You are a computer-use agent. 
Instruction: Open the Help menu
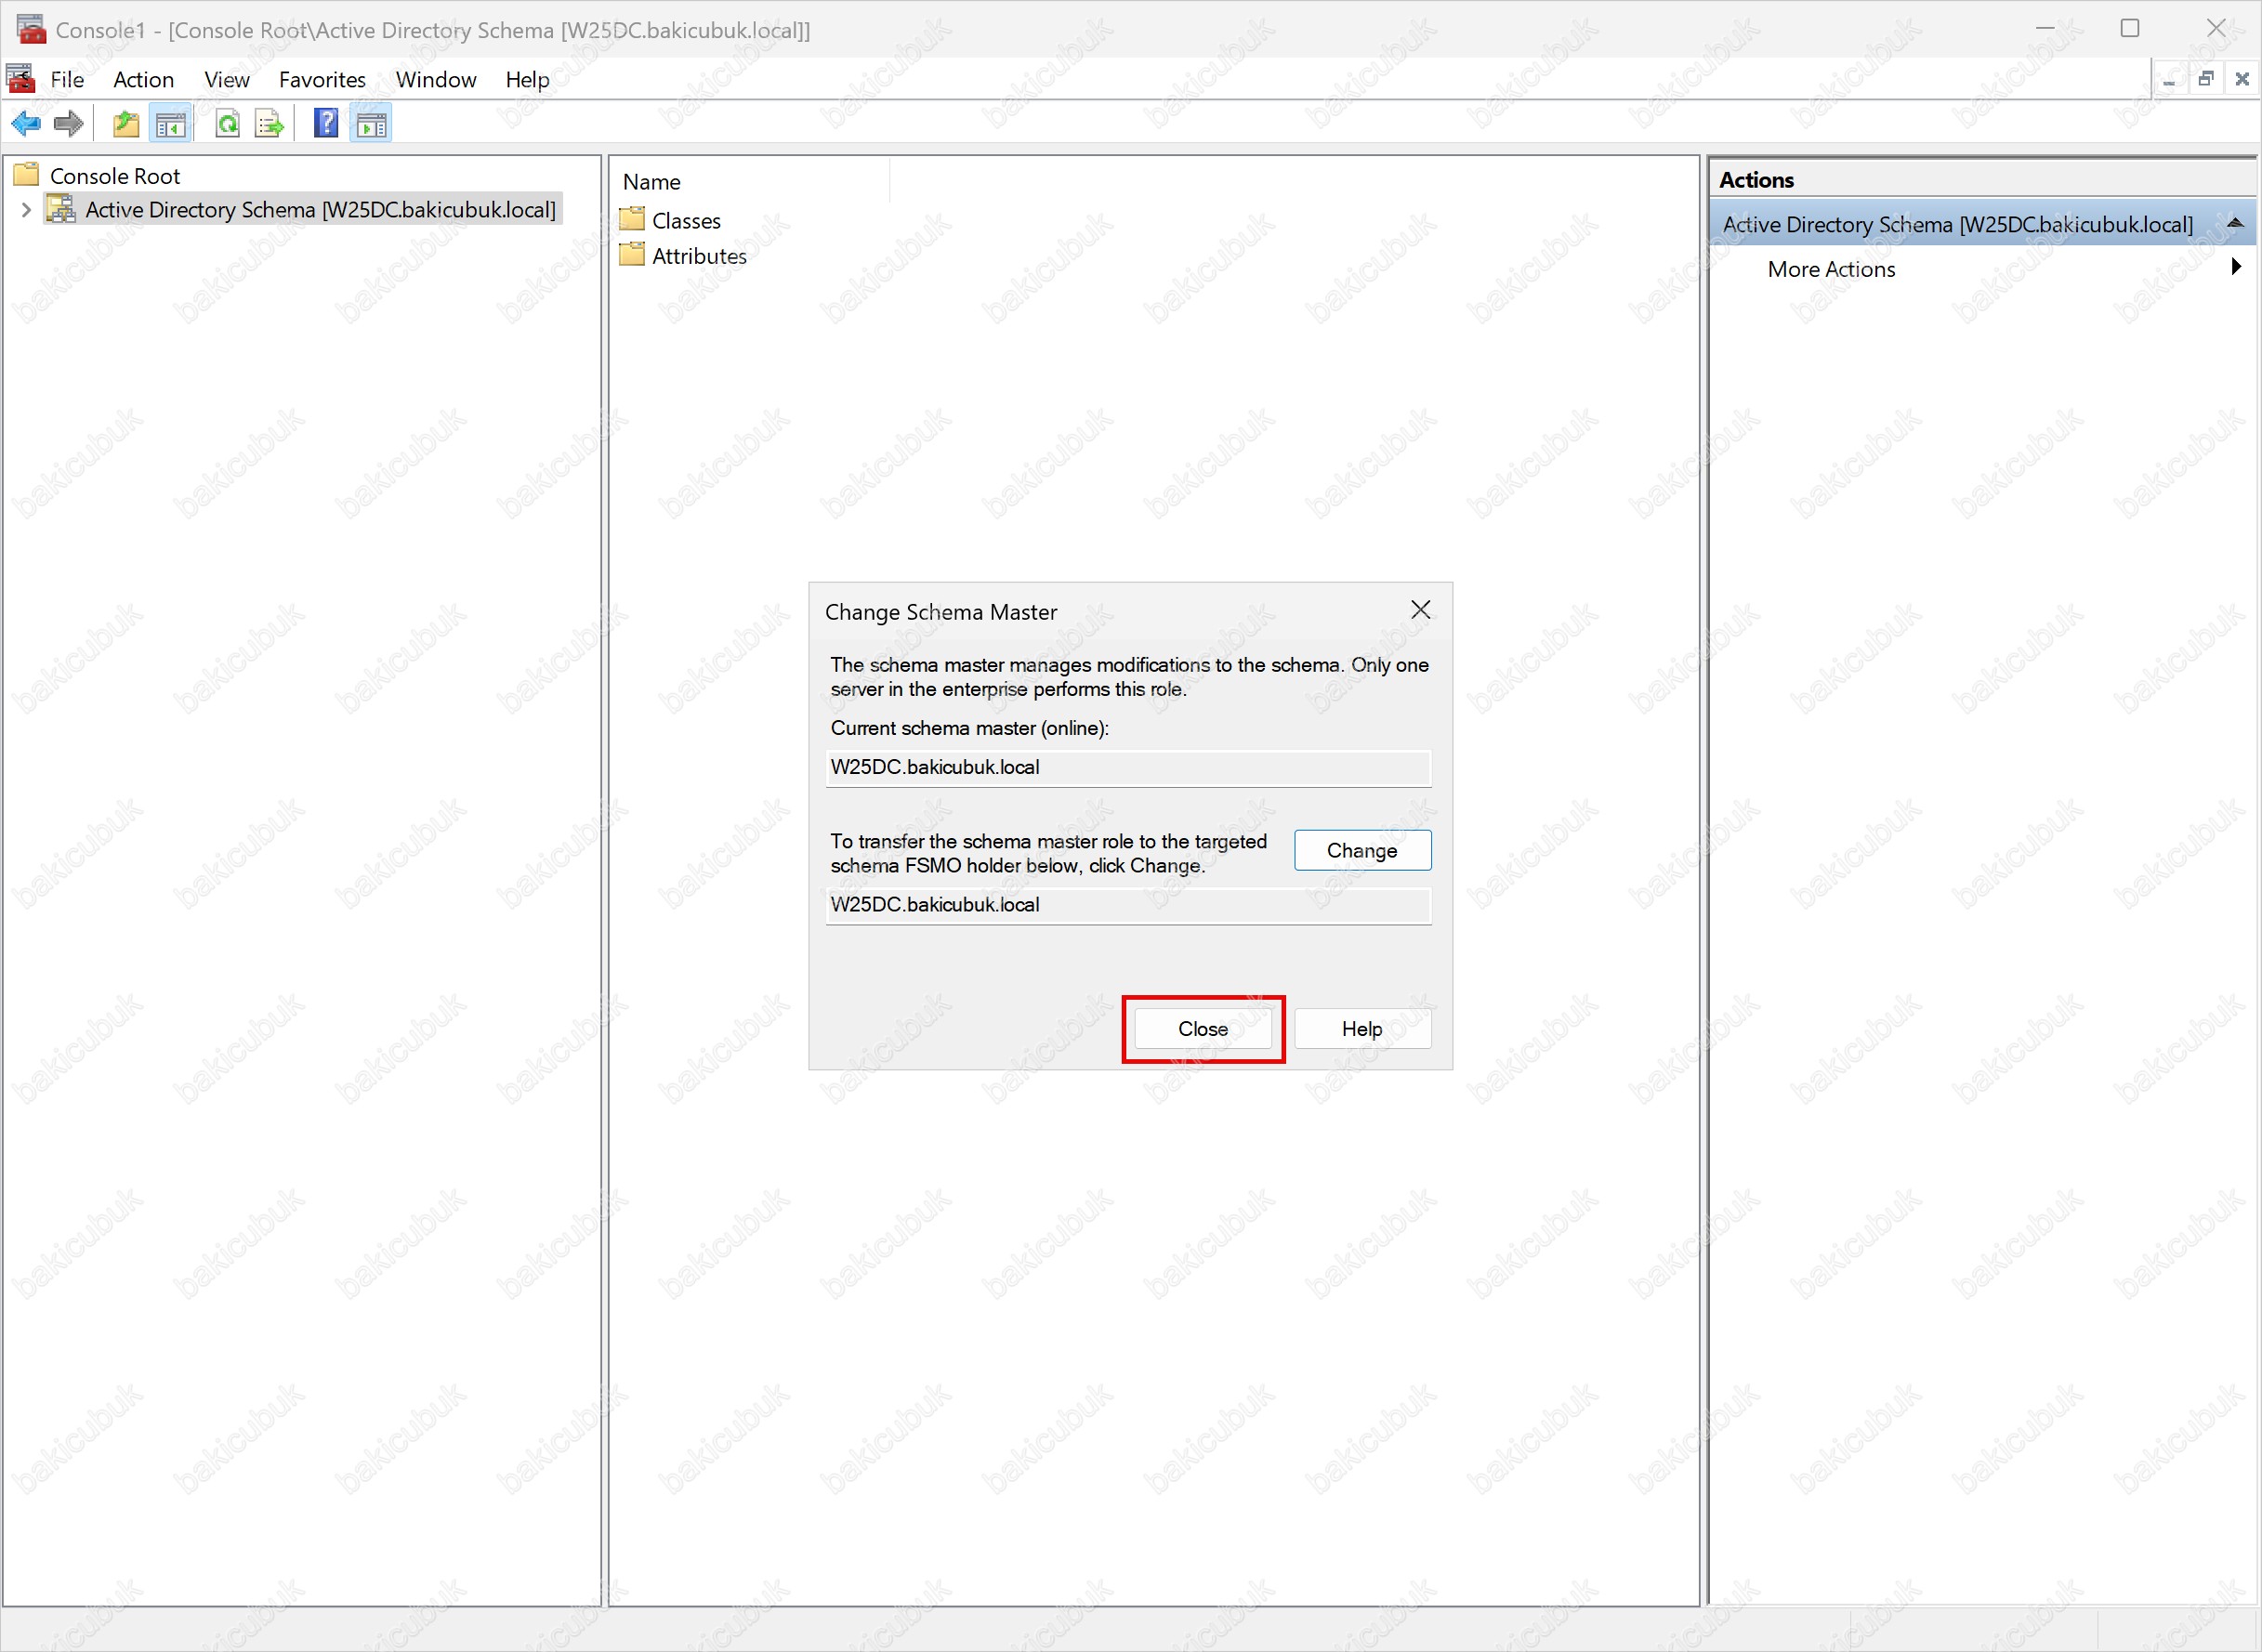pos(527,79)
